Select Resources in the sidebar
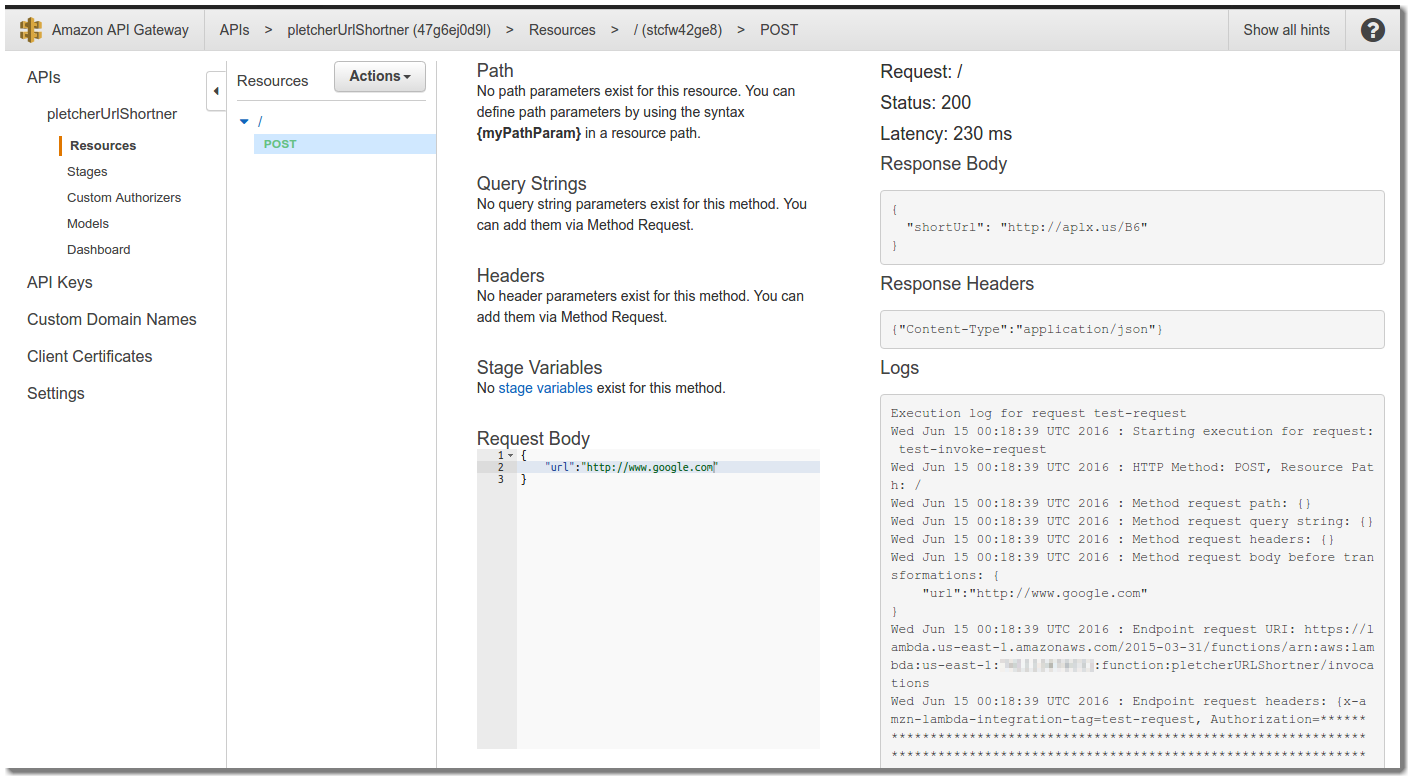 click(103, 146)
